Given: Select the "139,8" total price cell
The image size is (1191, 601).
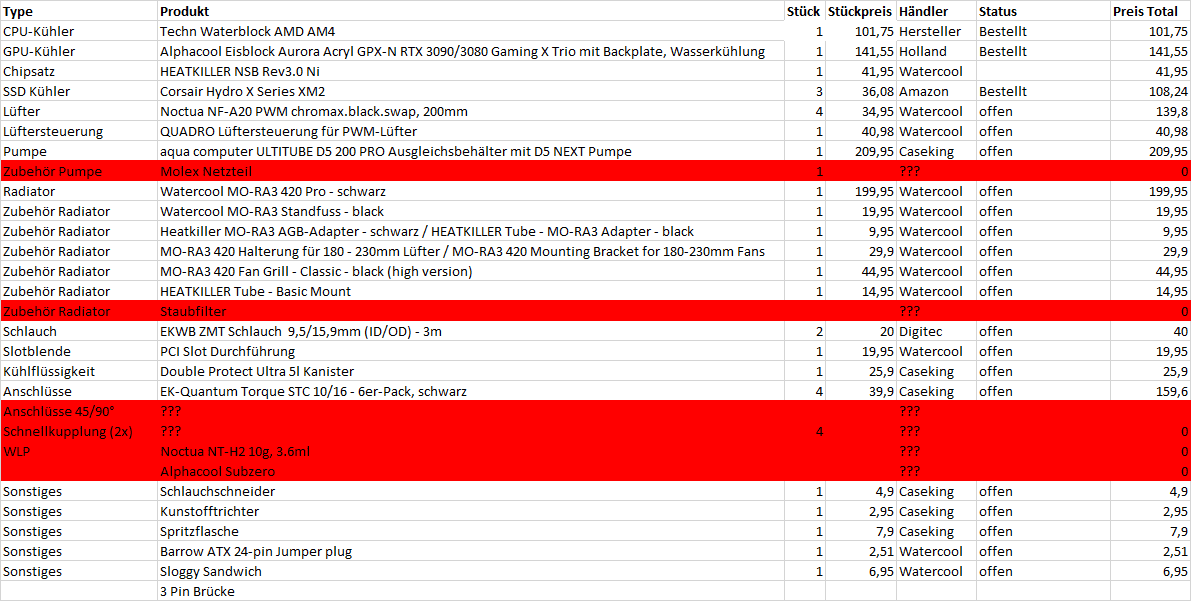Looking at the screenshot, I should click(x=1150, y=112).
